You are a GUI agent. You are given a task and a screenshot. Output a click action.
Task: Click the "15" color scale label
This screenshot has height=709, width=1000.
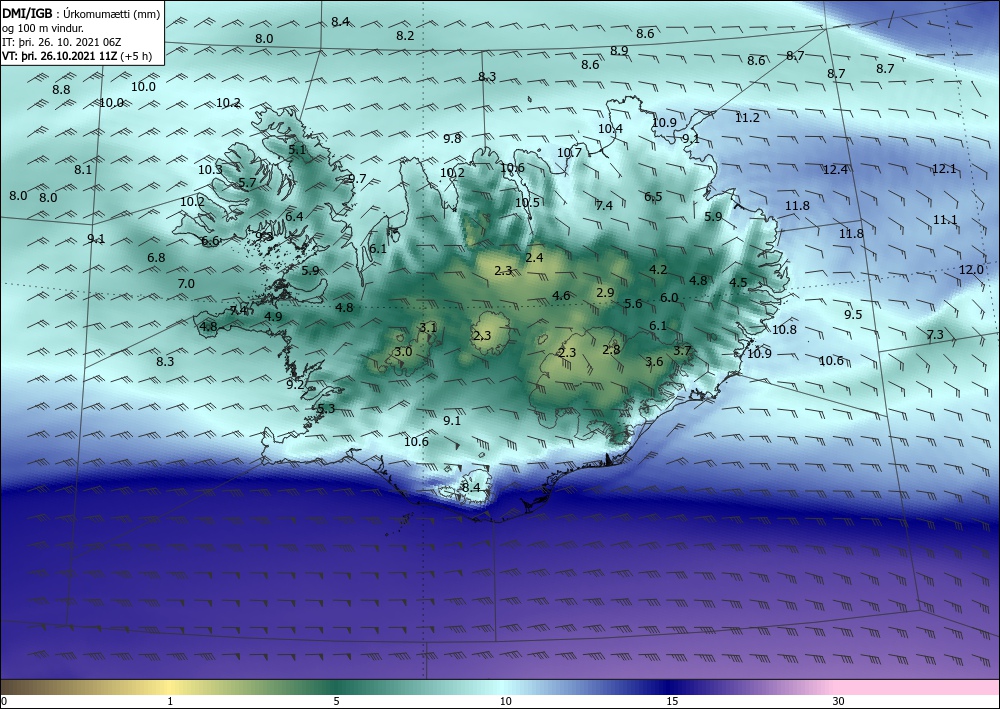(x=672, y=702)
